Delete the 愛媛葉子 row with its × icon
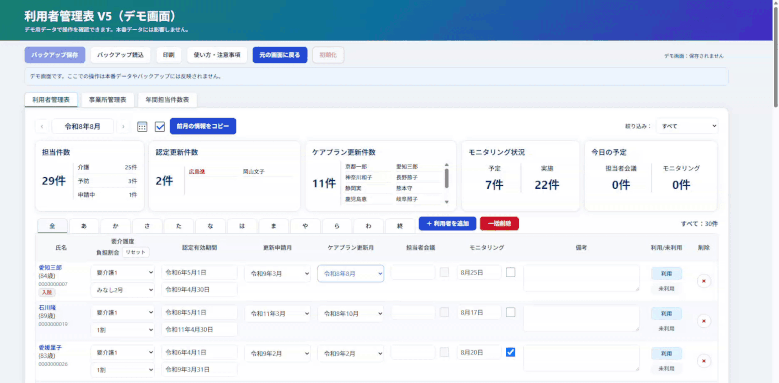 point(703,361)
